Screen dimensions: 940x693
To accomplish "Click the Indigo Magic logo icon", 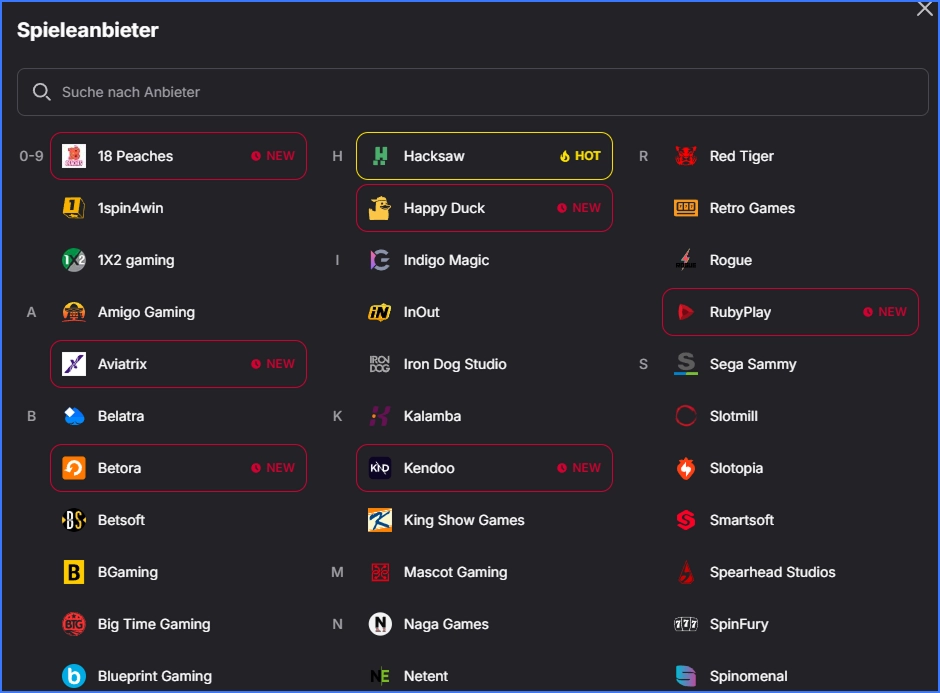I will 380,260.
